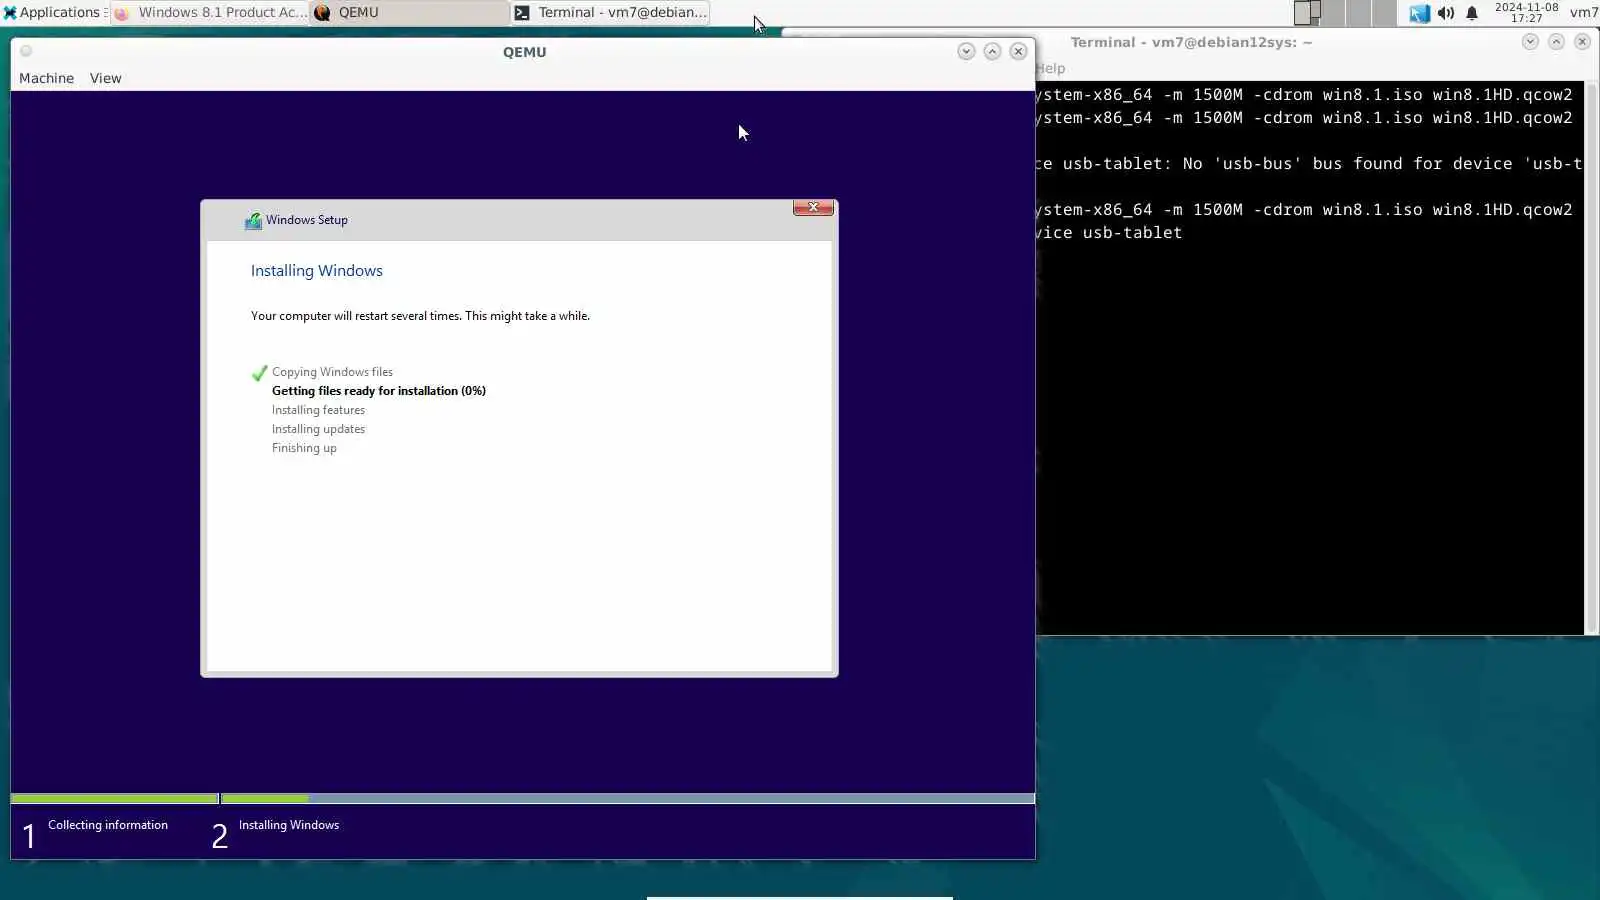The width and height of the screenshot is (1600, 900).
Task: Click the "Finishing up" step
Action: (x=304, y=448)
